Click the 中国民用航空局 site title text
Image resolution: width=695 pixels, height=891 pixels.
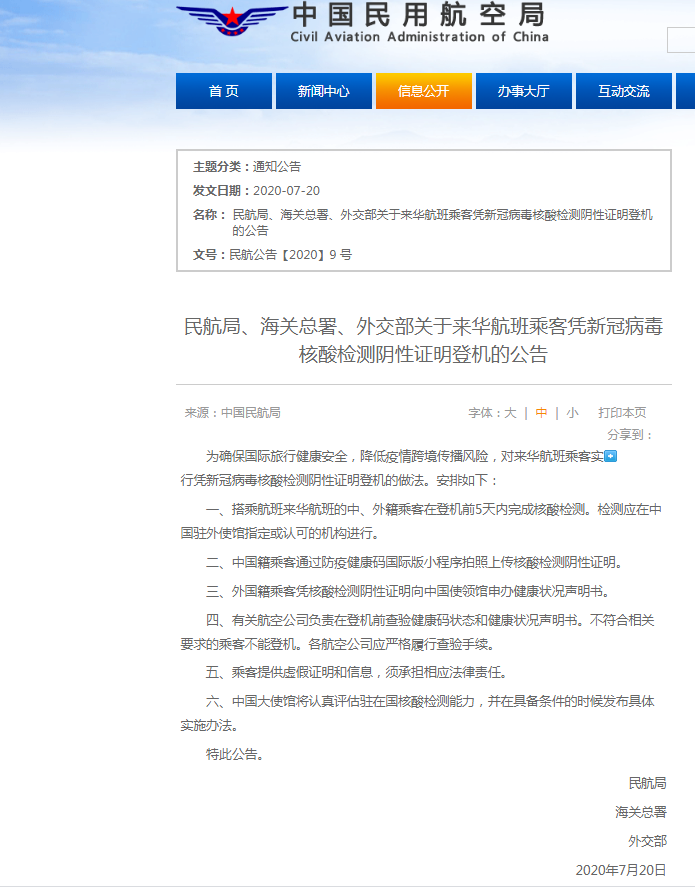tap(418, 16)
